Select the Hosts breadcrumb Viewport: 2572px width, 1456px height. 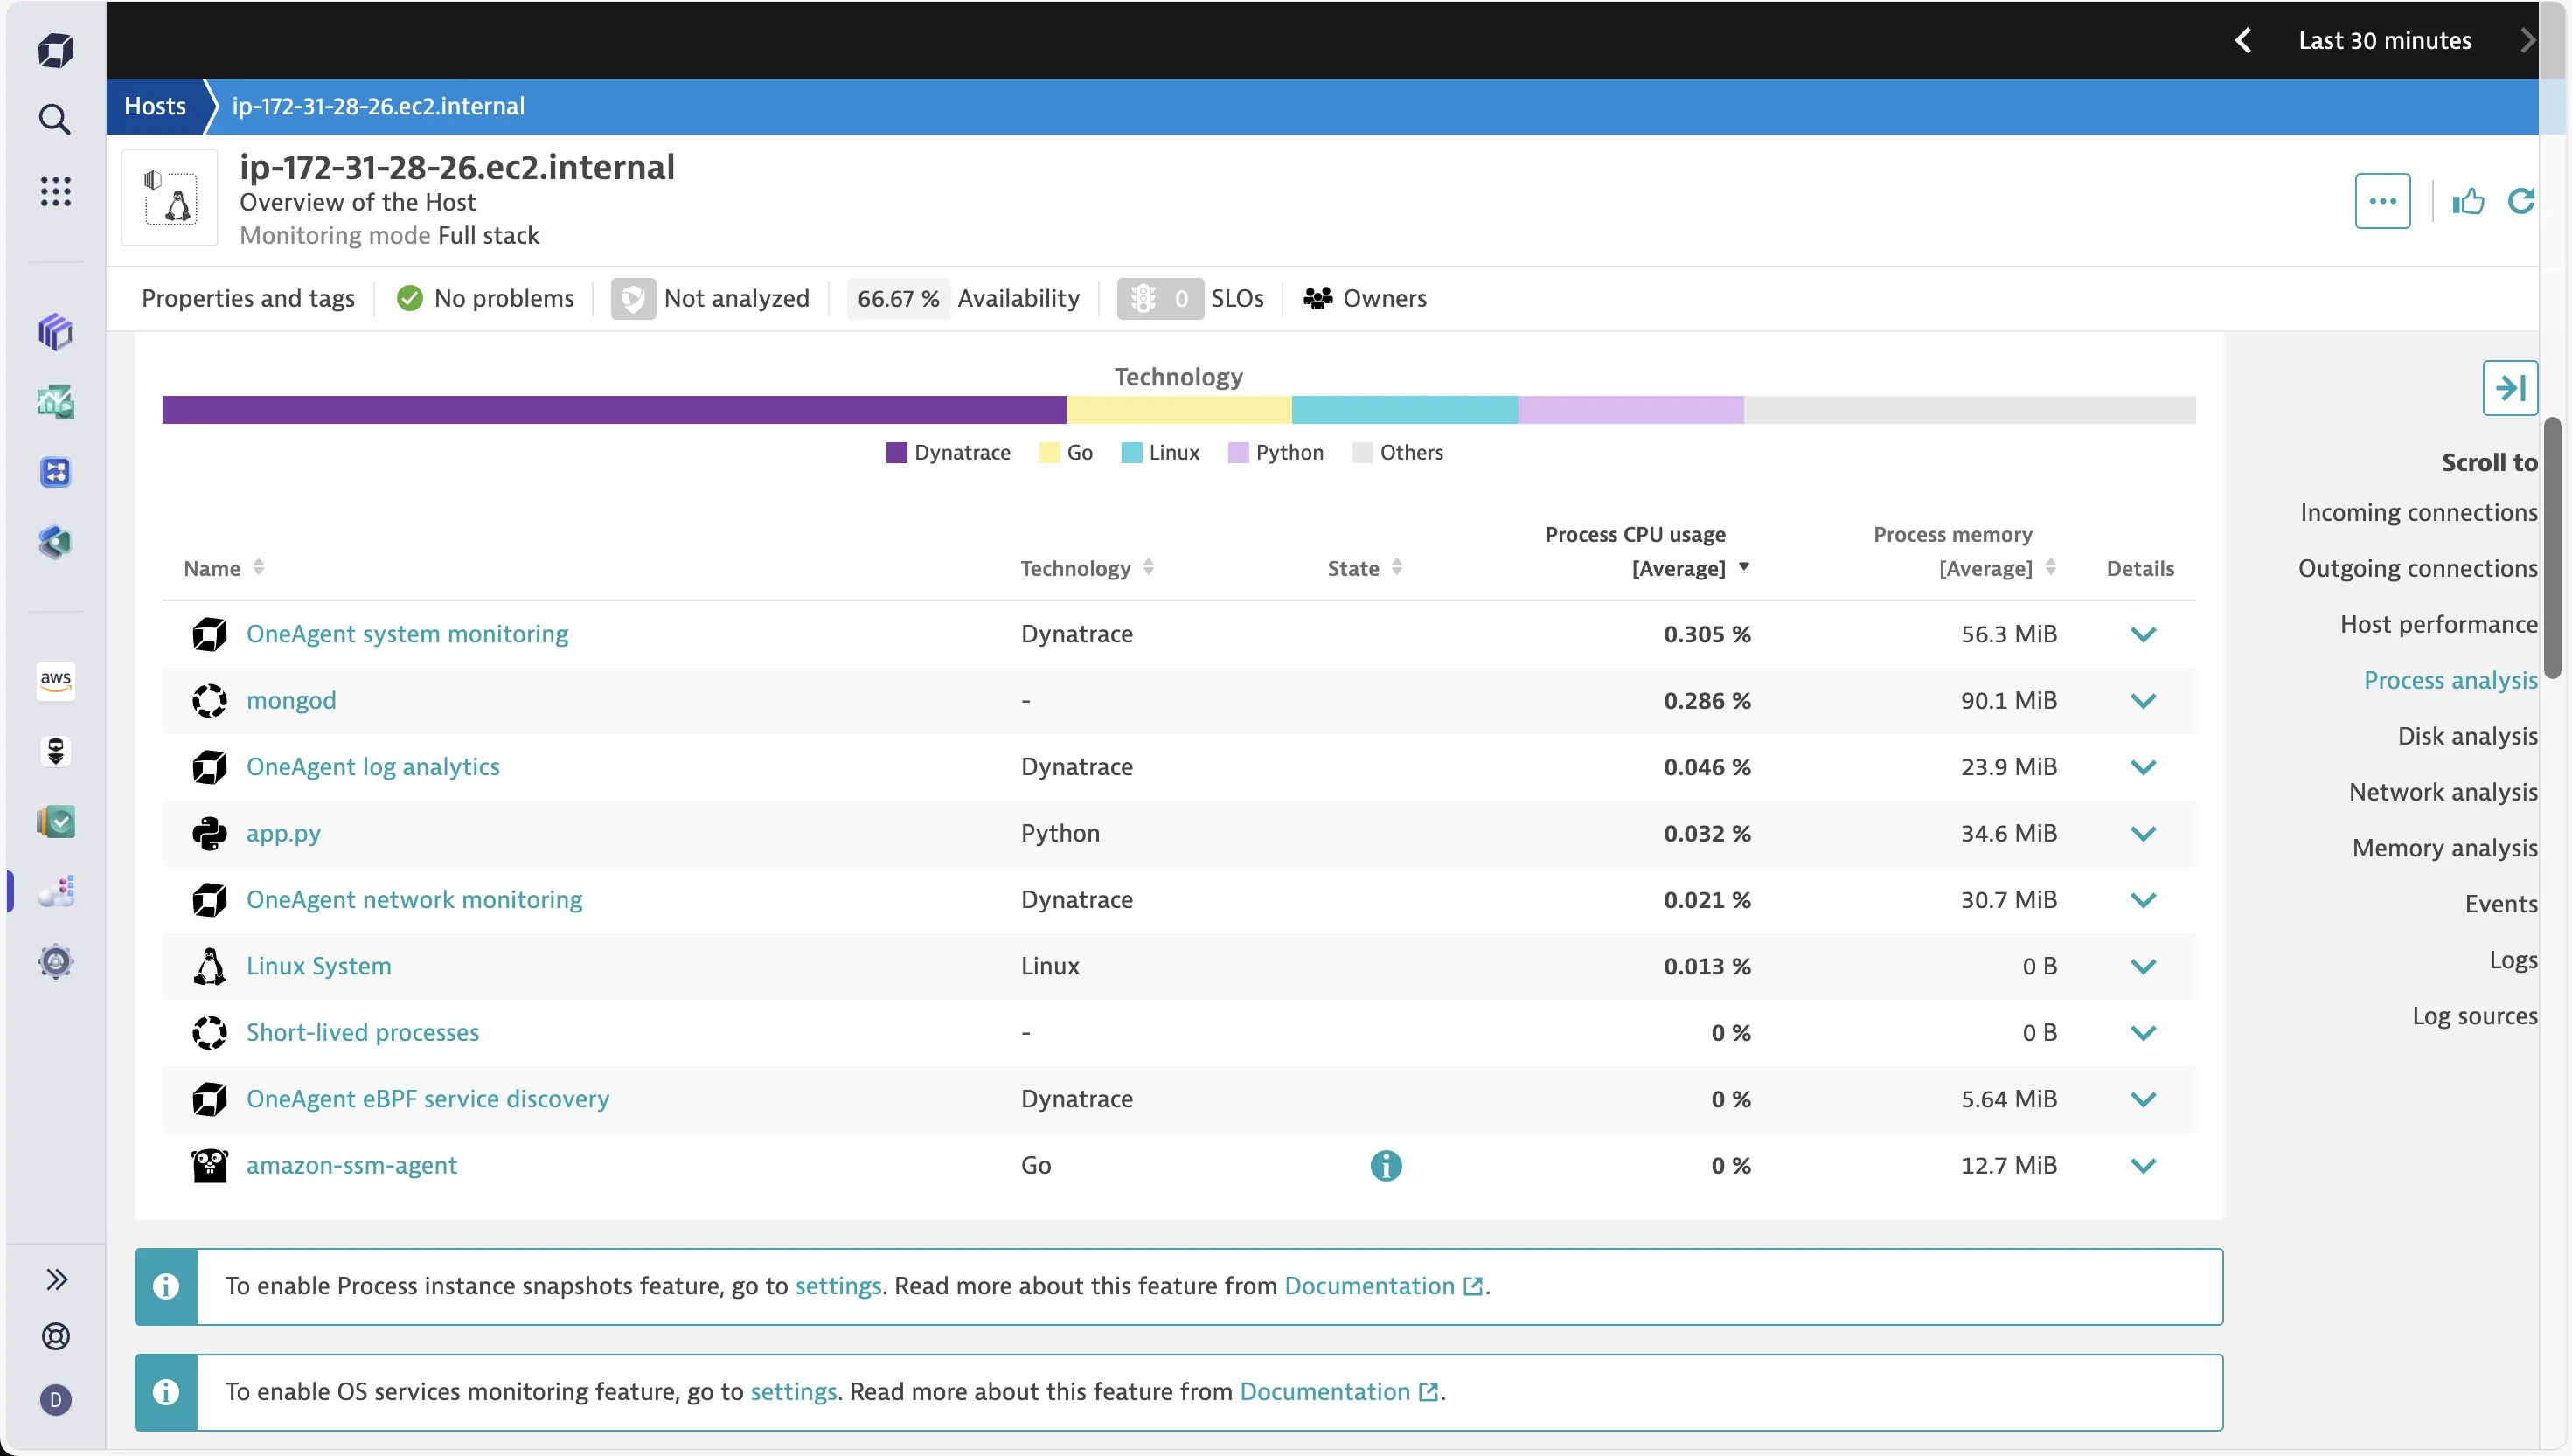[155, 105]
